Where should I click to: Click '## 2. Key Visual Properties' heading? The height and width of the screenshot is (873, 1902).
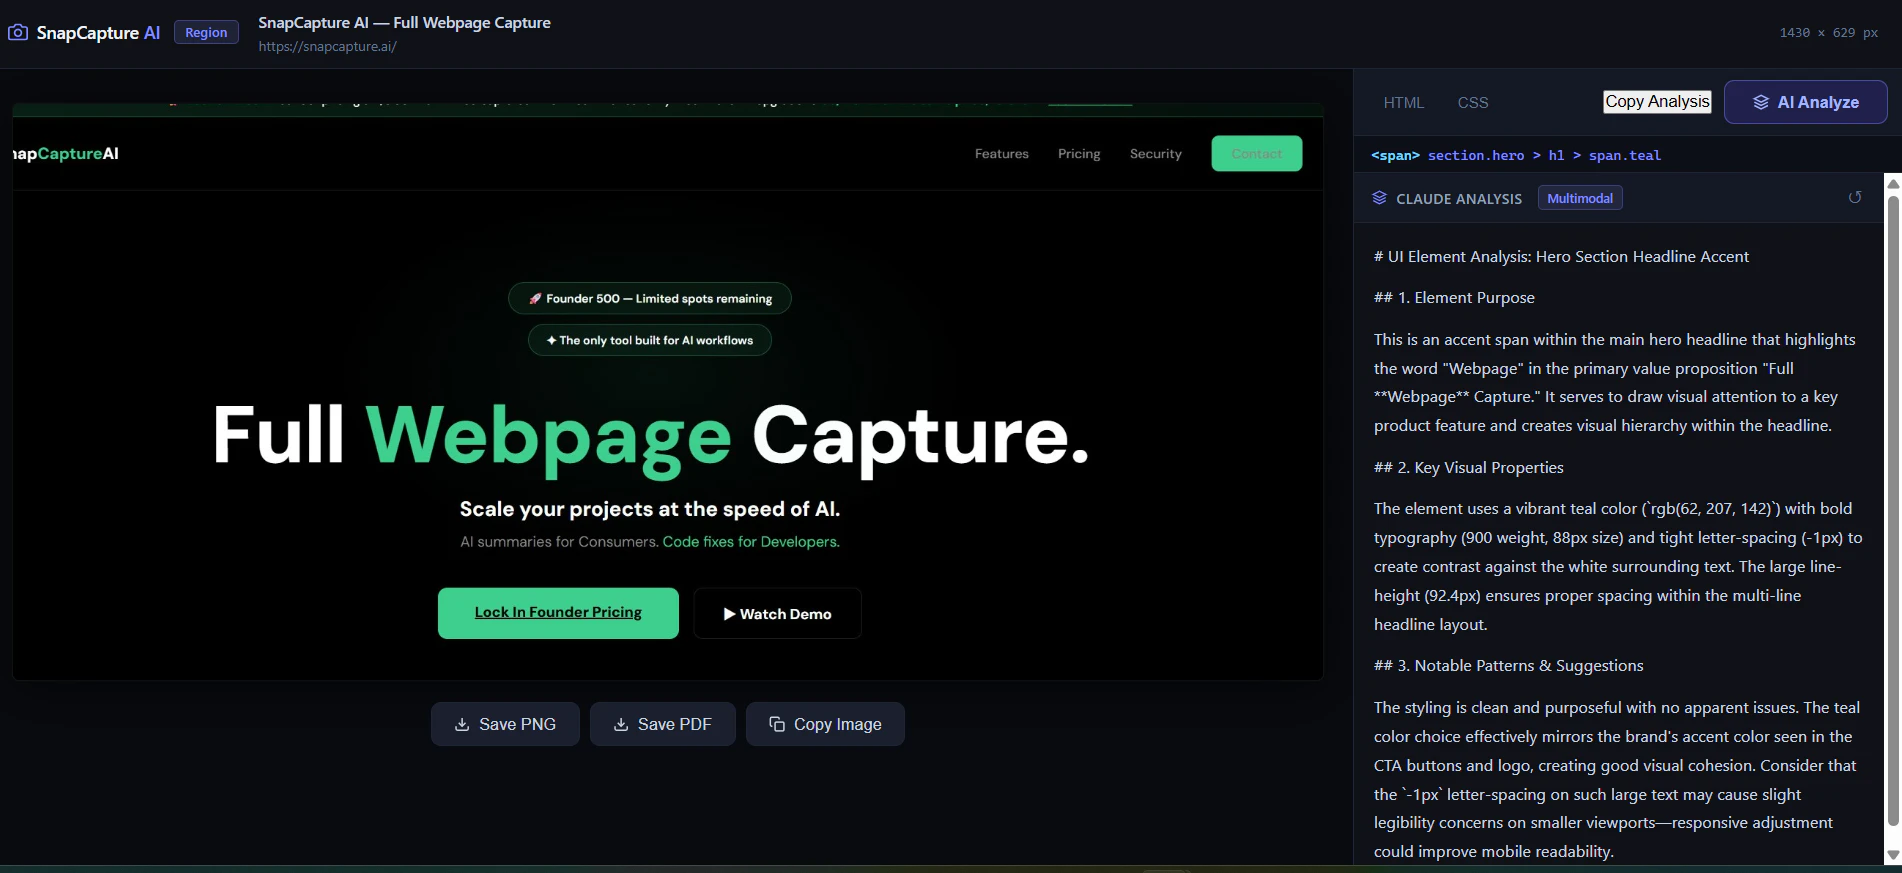[x=1469, y=467]
